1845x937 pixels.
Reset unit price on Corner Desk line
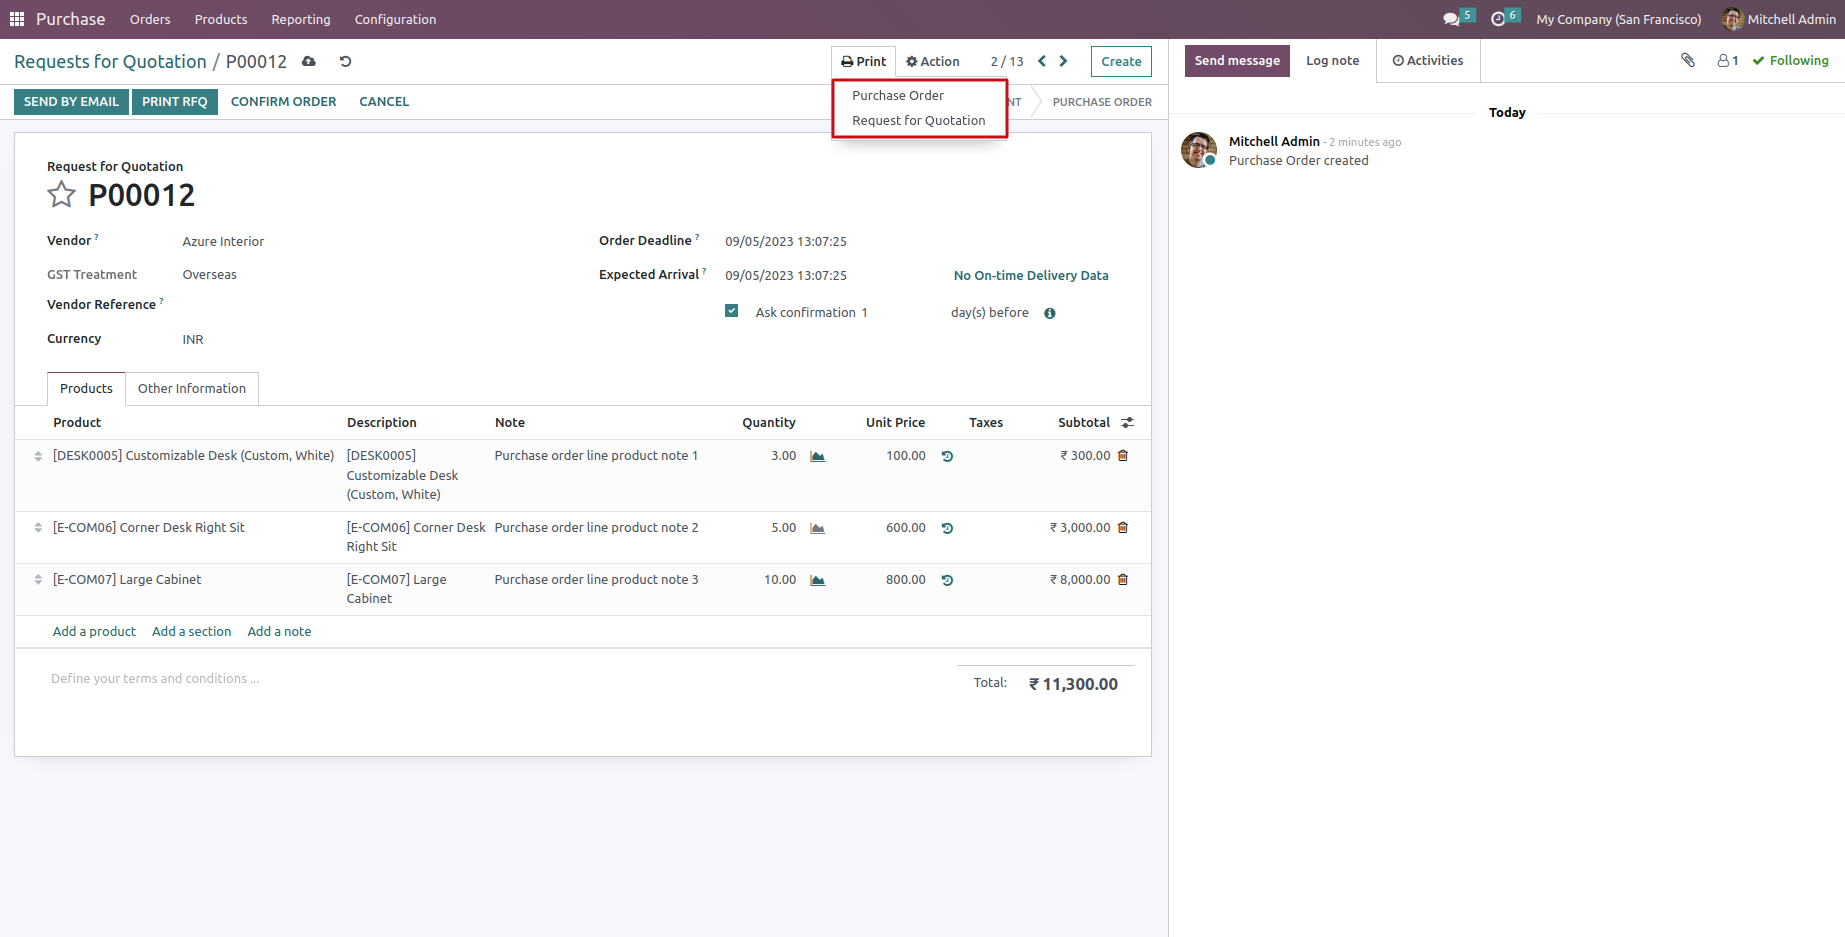point(947,528)
